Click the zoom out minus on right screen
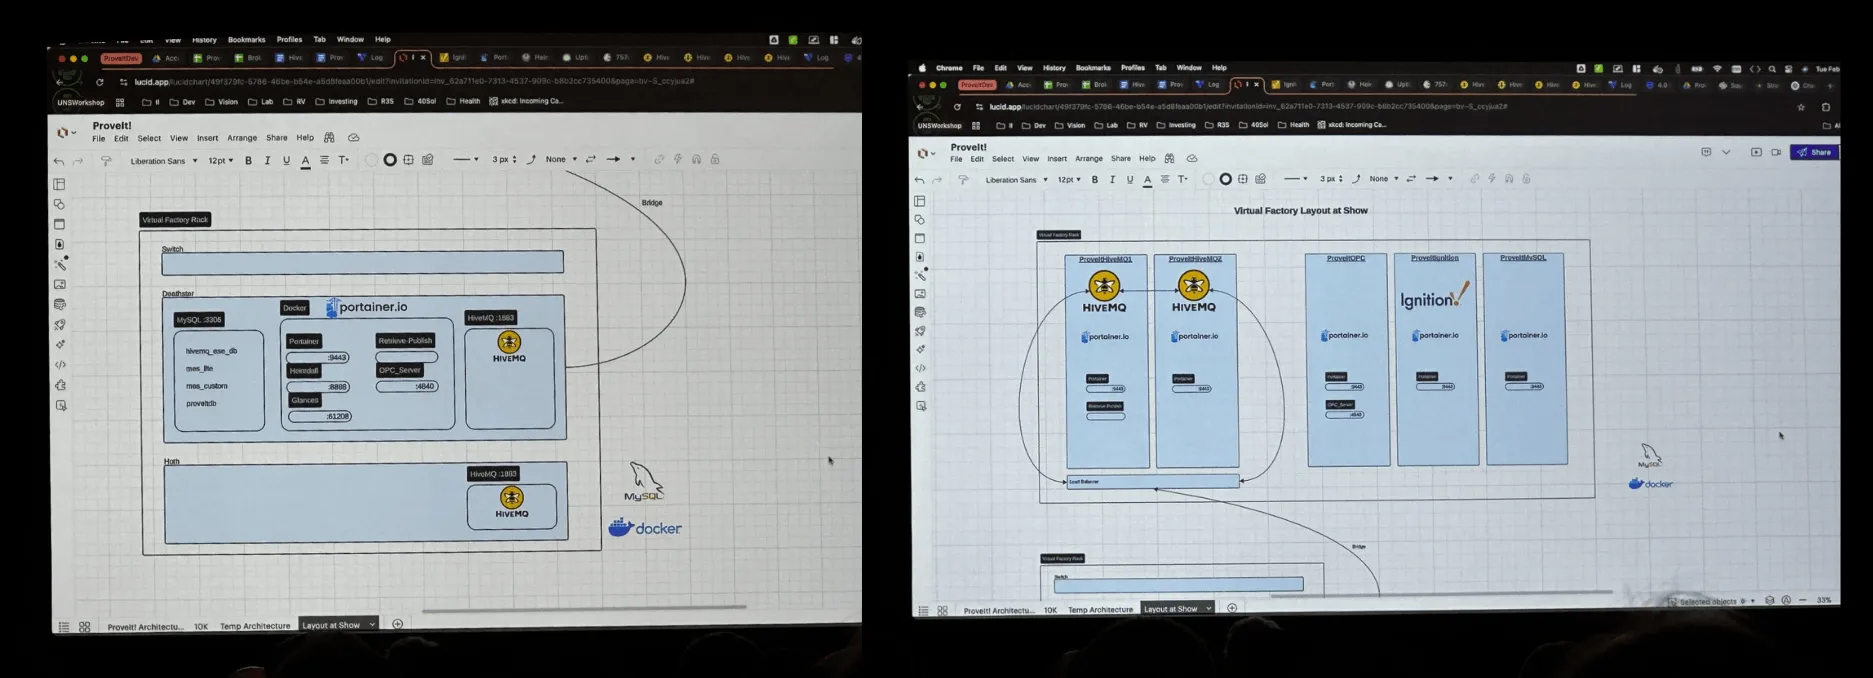Viewport: 1873px width, 678px height. point(1802,600)
